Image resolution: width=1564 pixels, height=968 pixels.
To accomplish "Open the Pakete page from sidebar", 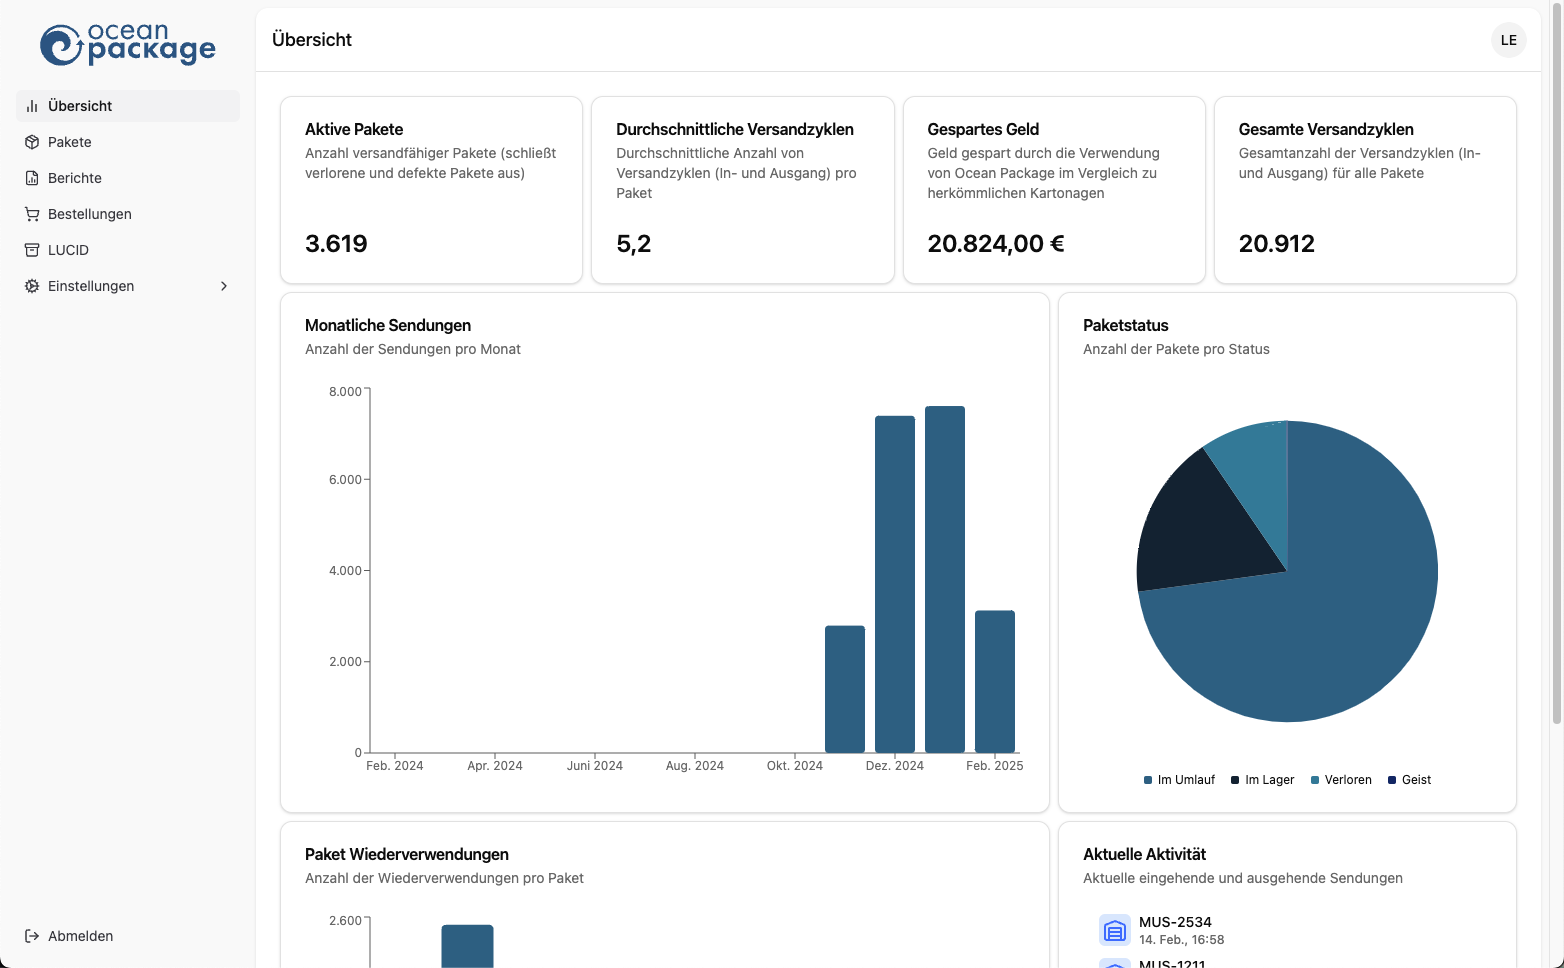I will [x=70, y=142].
